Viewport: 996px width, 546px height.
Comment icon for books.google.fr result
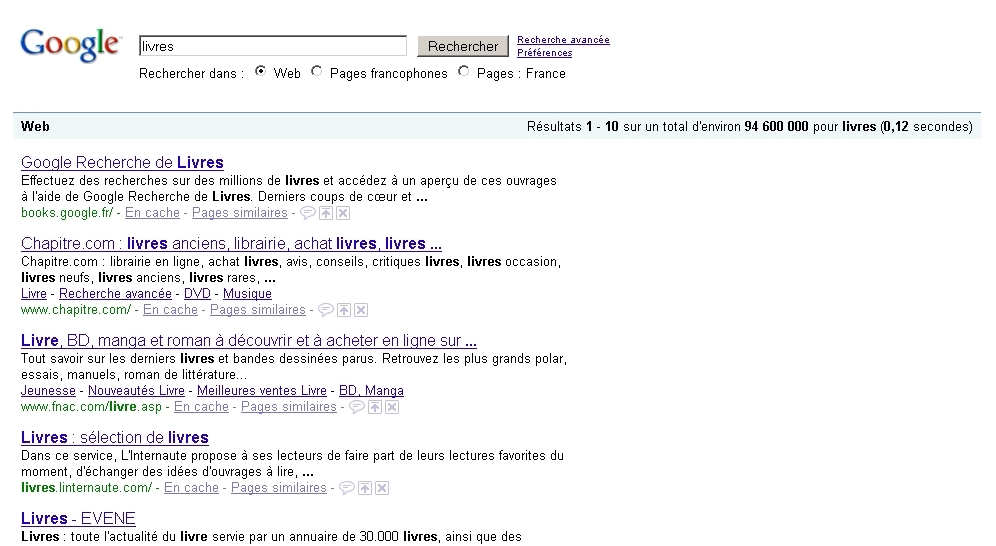pyautogui.click(x=307, y=213)
